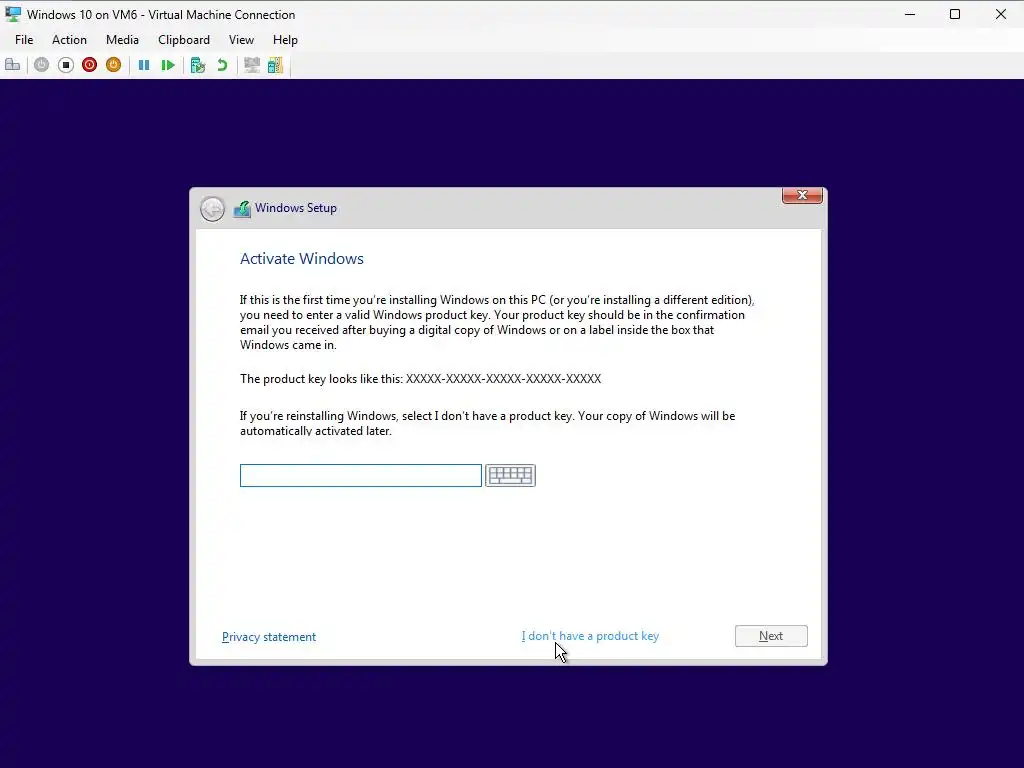Close the Windows Setup dialog
Image resolution: width=1024 pixels, height=768 pixels.
[x=802, y=195]
